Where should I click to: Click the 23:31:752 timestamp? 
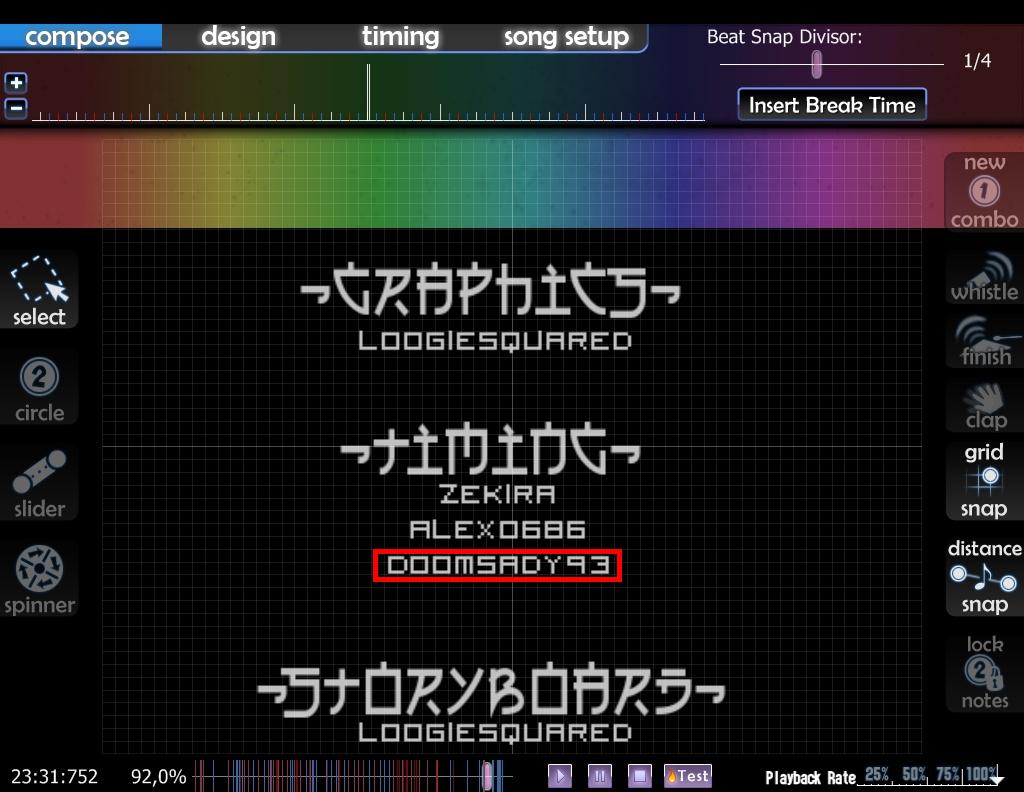coord(55,776)
